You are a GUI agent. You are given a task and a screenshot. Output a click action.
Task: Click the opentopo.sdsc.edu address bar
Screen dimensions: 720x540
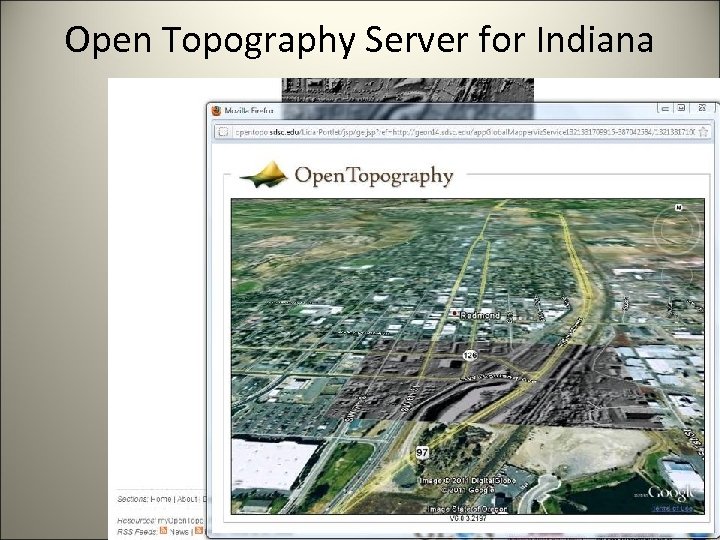coord(464,132)
